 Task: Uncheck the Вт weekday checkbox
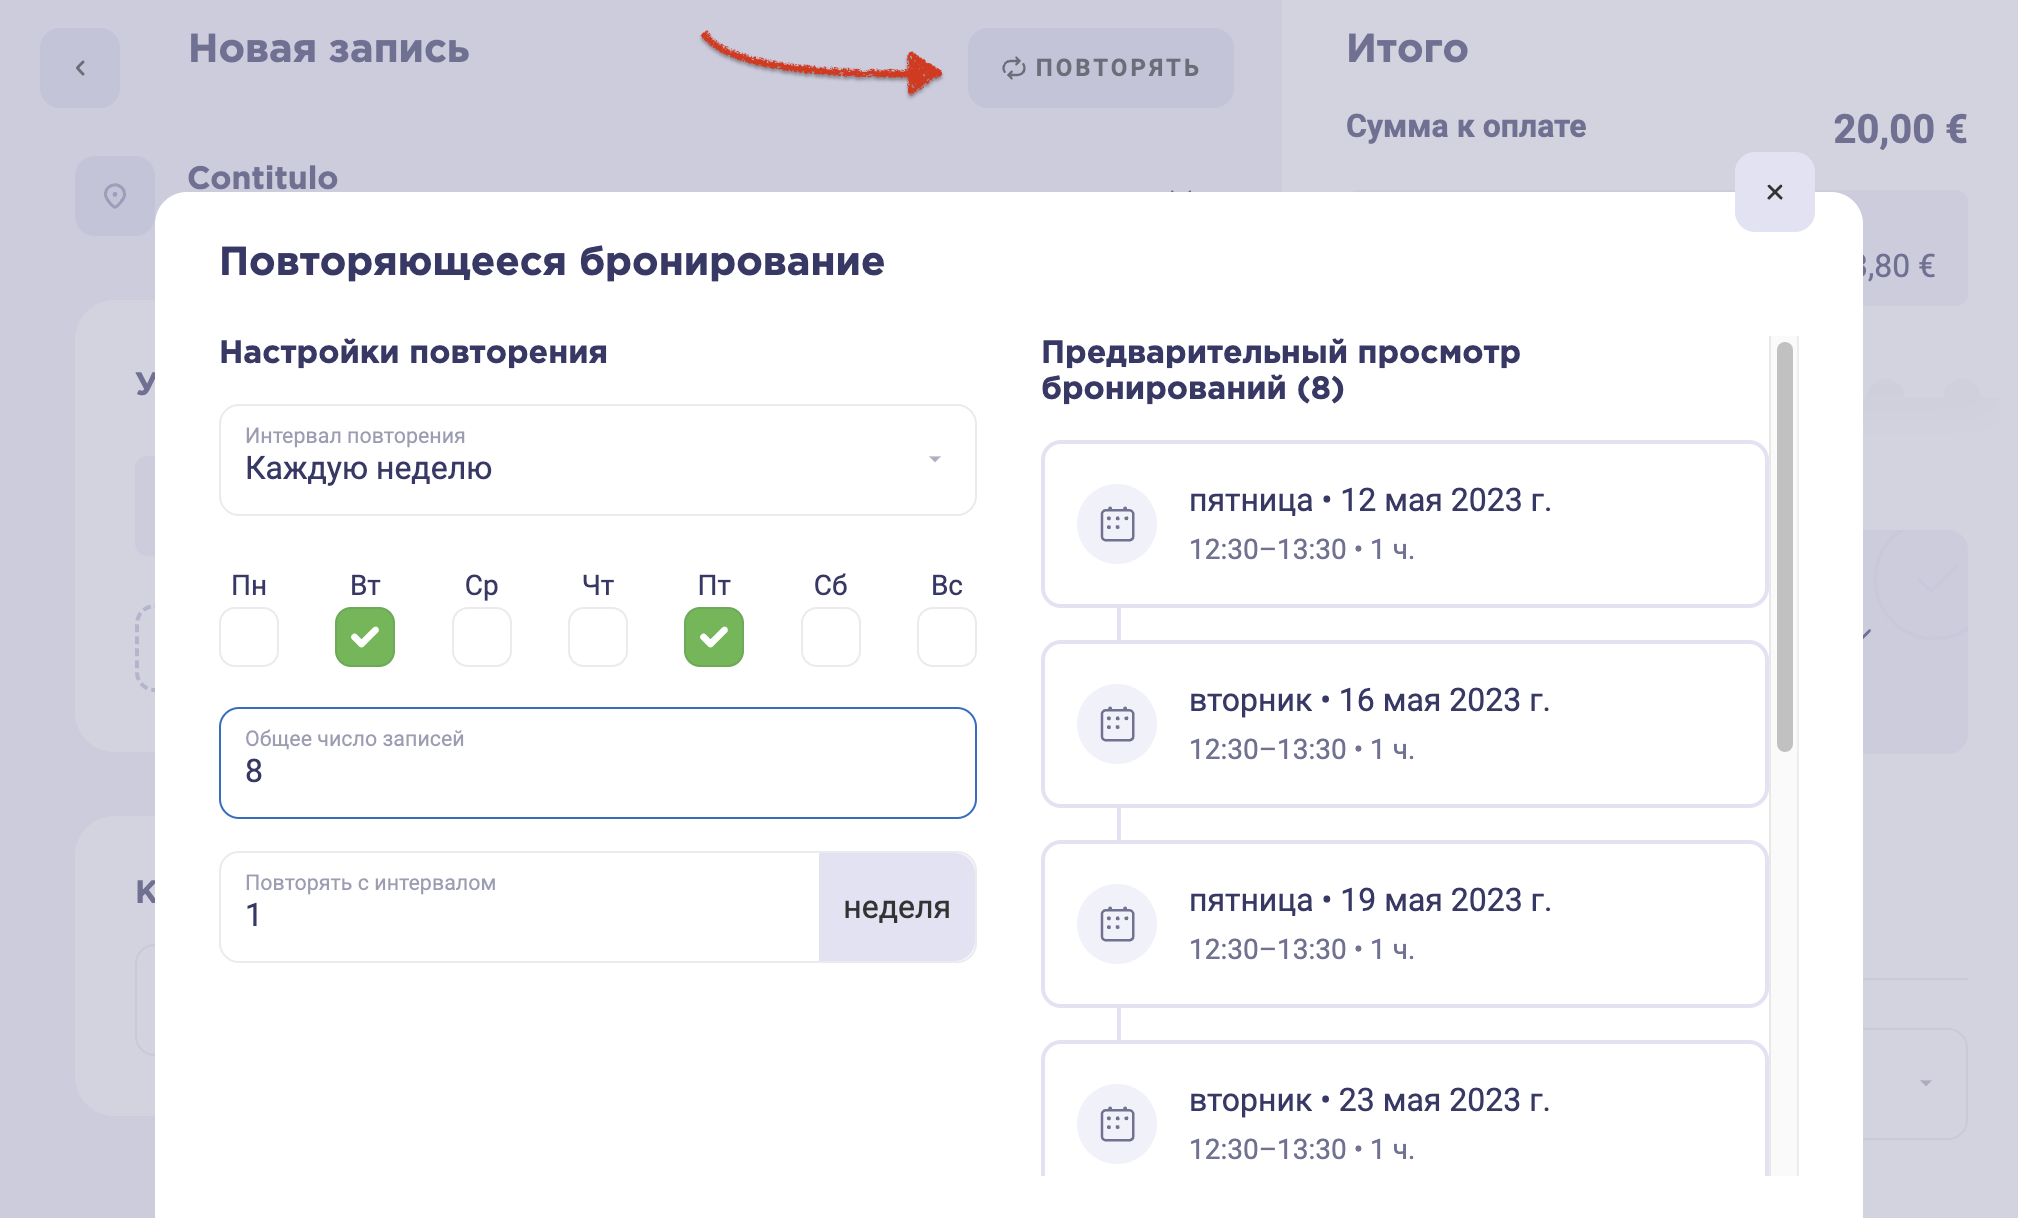[x=365, y=637]
